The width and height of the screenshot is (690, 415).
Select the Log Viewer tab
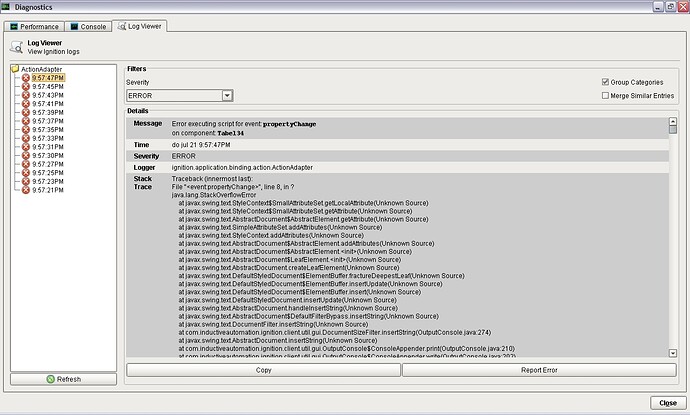(139, 26)
